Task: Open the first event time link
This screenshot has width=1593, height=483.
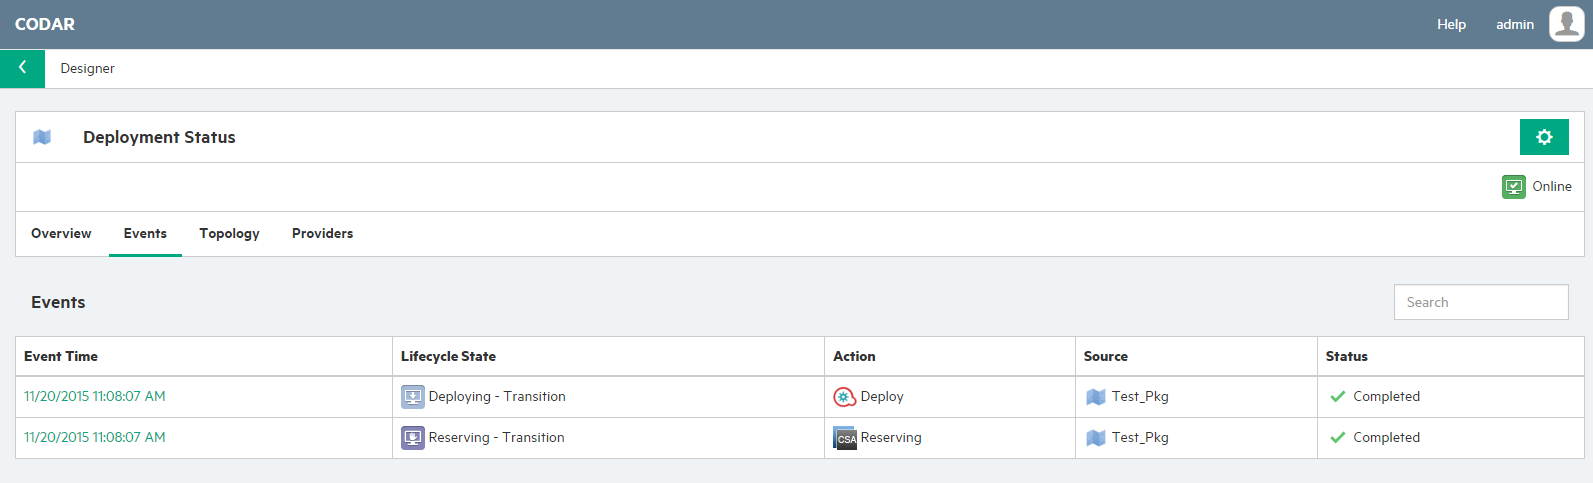Action: tap(95, 397)
